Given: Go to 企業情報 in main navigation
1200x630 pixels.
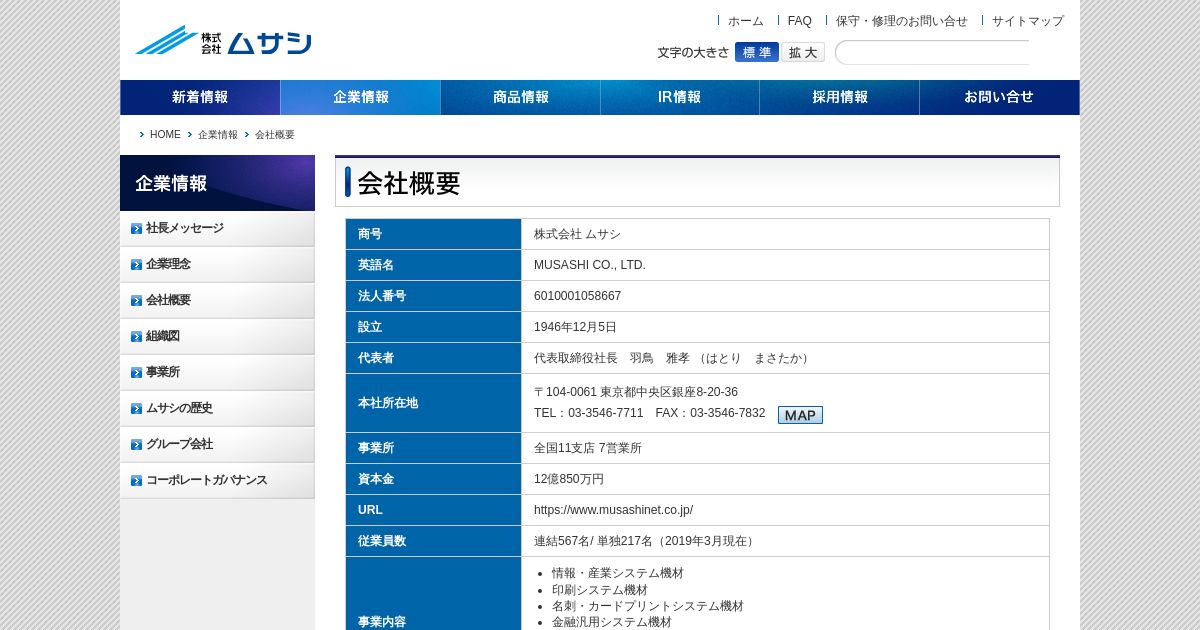Looking at the screenshot, I should [x=360, y=97].
